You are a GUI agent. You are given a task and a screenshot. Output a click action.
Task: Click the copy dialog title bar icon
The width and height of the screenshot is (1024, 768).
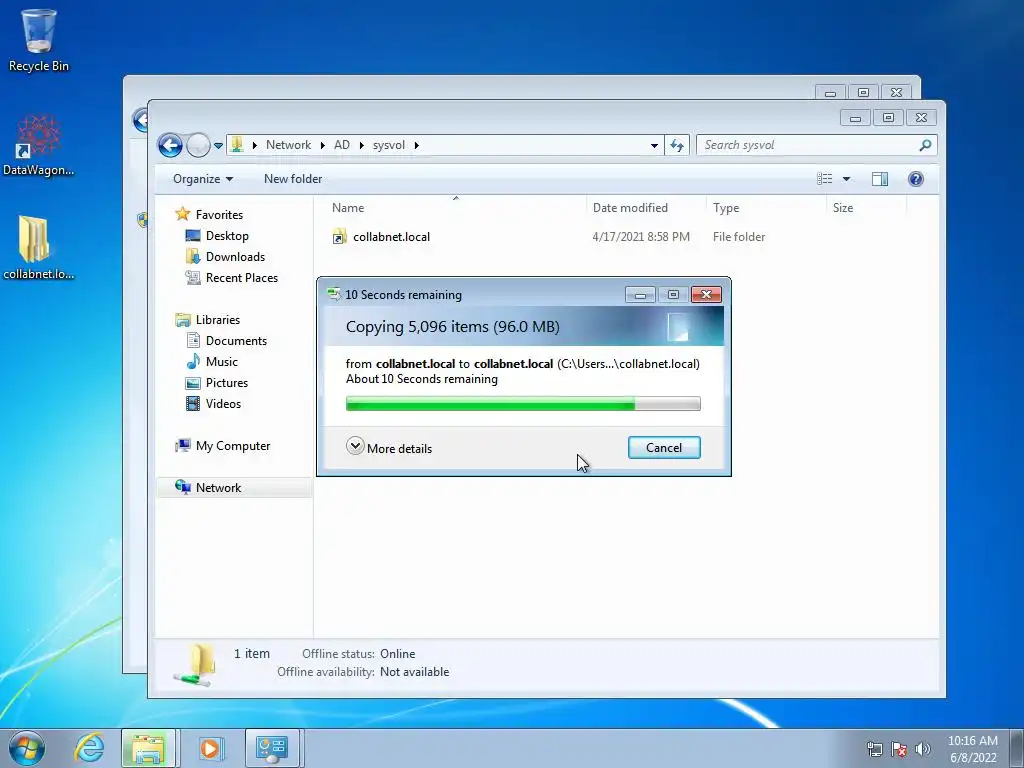pyautogui.click(x=333, y=295)
